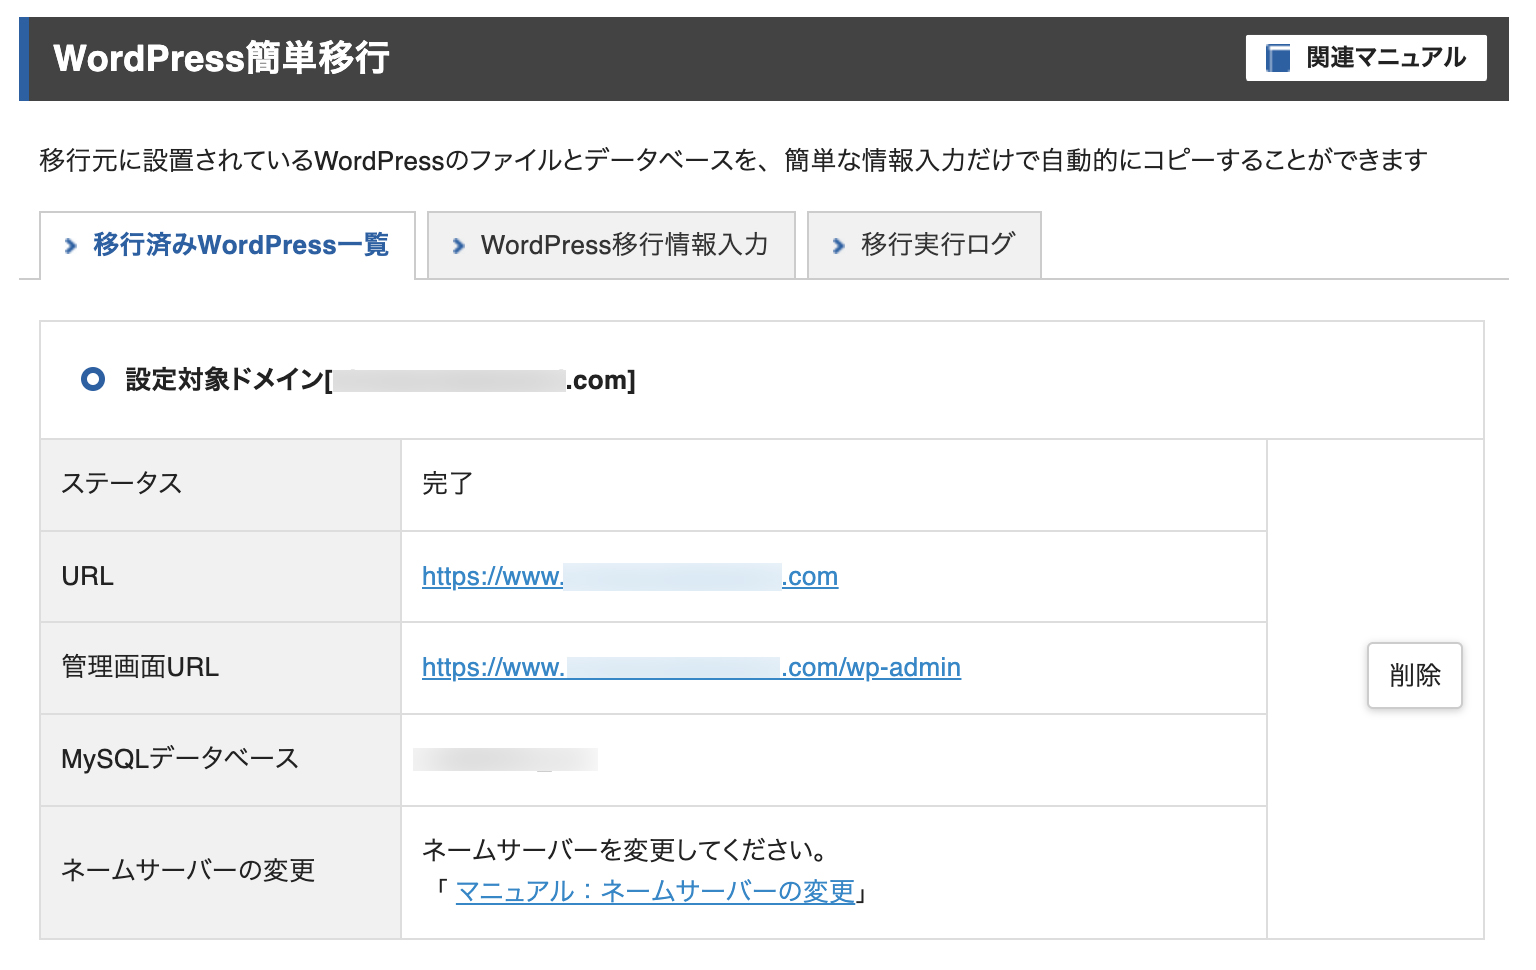This screenshot has height=970, width=1536.
Task: Click the blue vertical bar beside WordPress簡単移行 title
Action: [22, 59]
